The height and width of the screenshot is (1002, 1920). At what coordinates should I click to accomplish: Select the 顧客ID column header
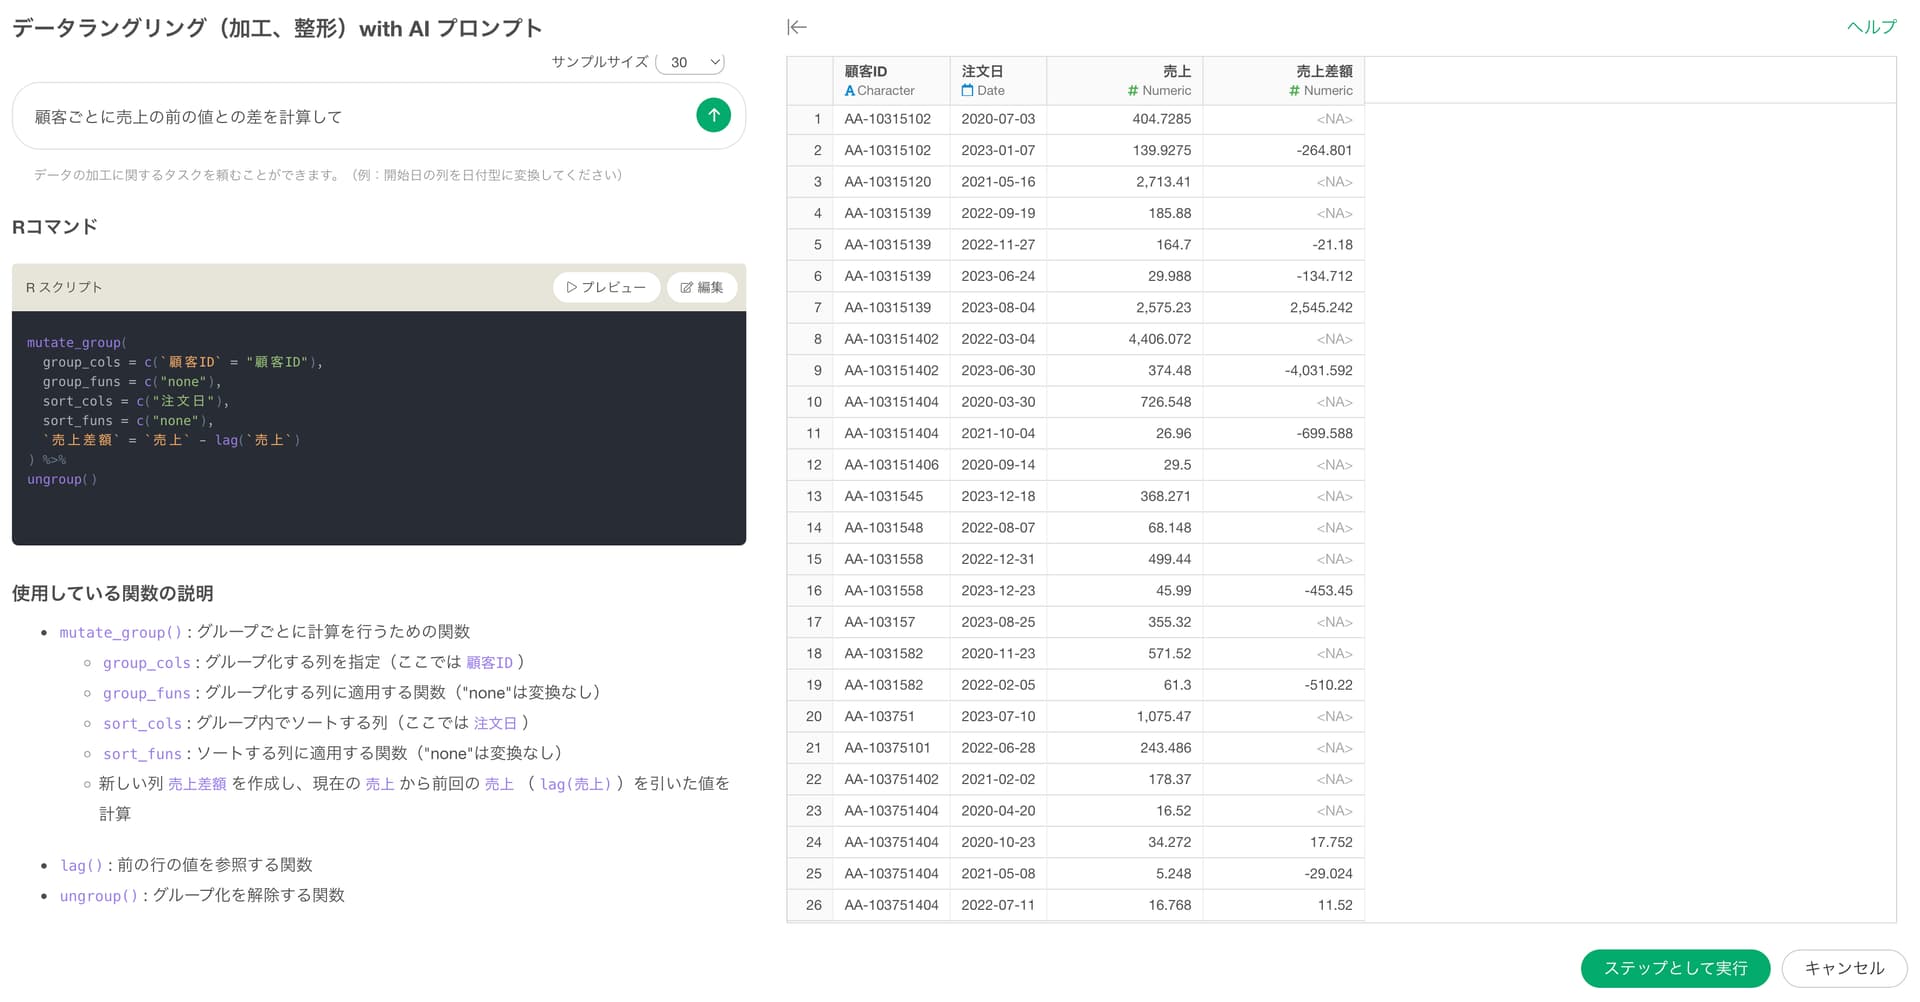tap(891, 80)
